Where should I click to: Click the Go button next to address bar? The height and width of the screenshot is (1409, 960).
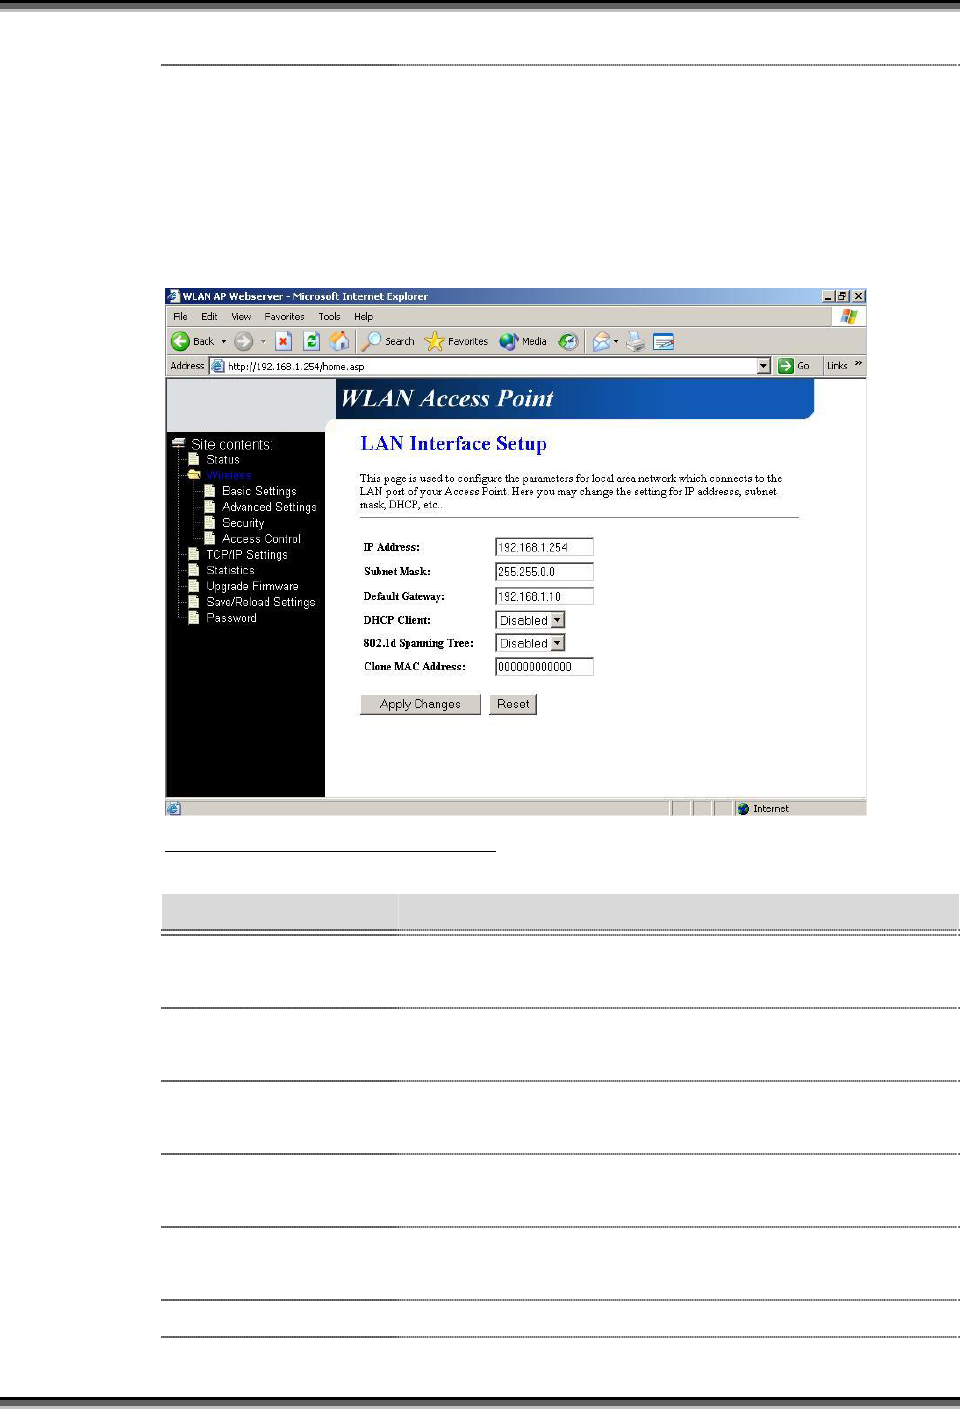(794, 366)
